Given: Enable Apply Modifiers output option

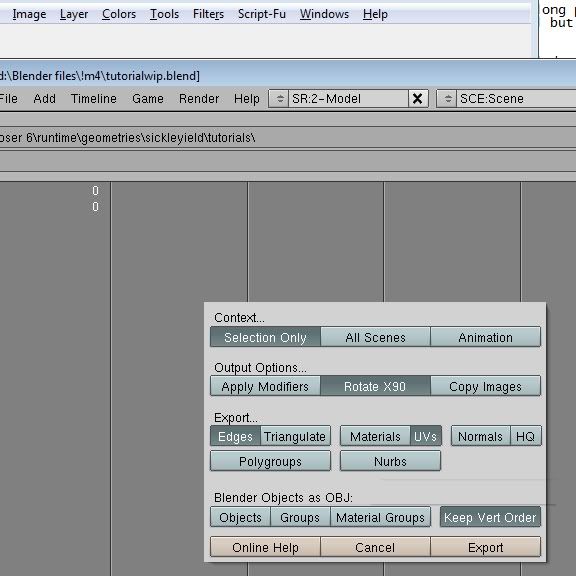Looking at the screenshot, I should point(265,386).
